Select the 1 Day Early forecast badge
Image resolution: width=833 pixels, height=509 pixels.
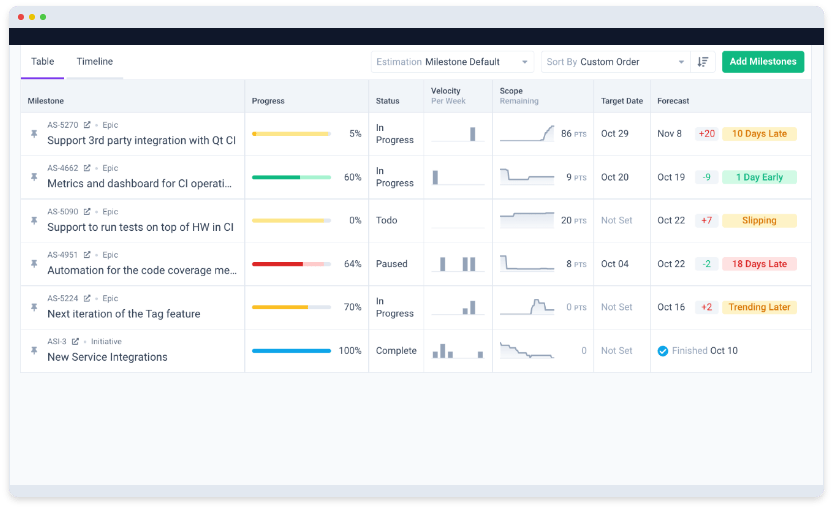(x=759, y=177)
